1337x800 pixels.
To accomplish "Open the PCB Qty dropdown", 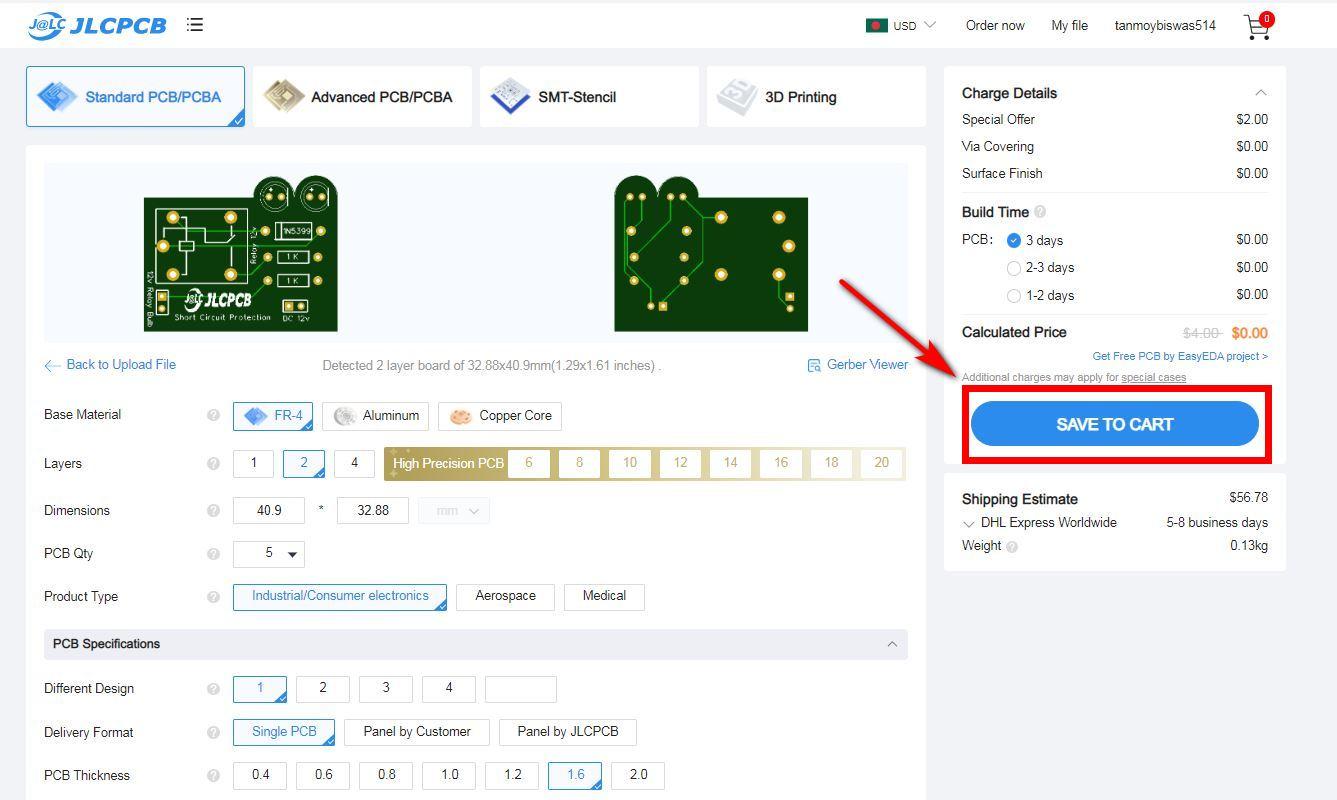I will [269, 554].
